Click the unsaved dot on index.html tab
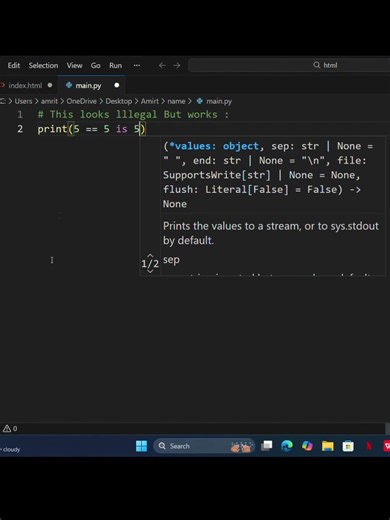The image size is (390, 520). 50,85
